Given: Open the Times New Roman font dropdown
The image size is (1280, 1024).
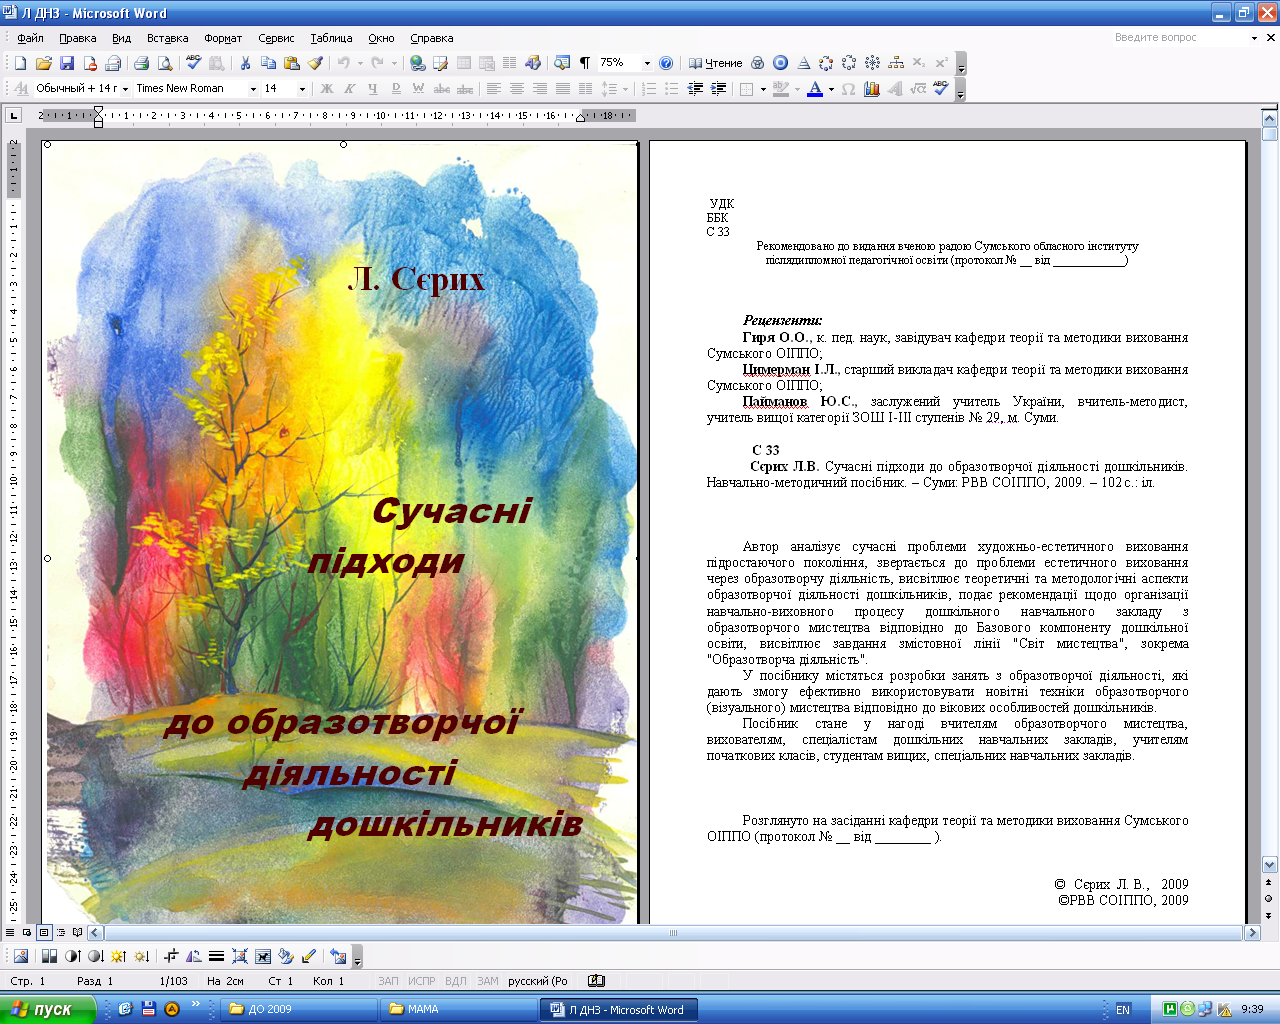Looking at the screenshot, I should click(253, 89).
